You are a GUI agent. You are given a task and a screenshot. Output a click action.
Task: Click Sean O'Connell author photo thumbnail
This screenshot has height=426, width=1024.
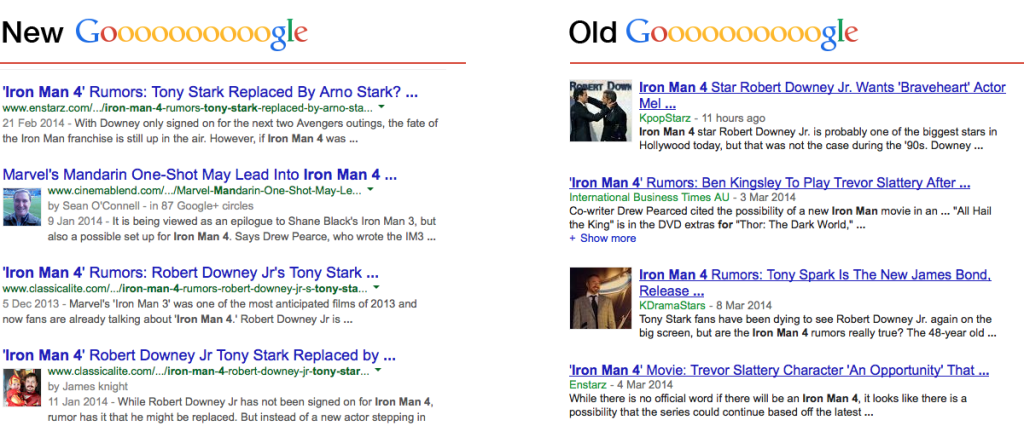click(x=22, y=206)
